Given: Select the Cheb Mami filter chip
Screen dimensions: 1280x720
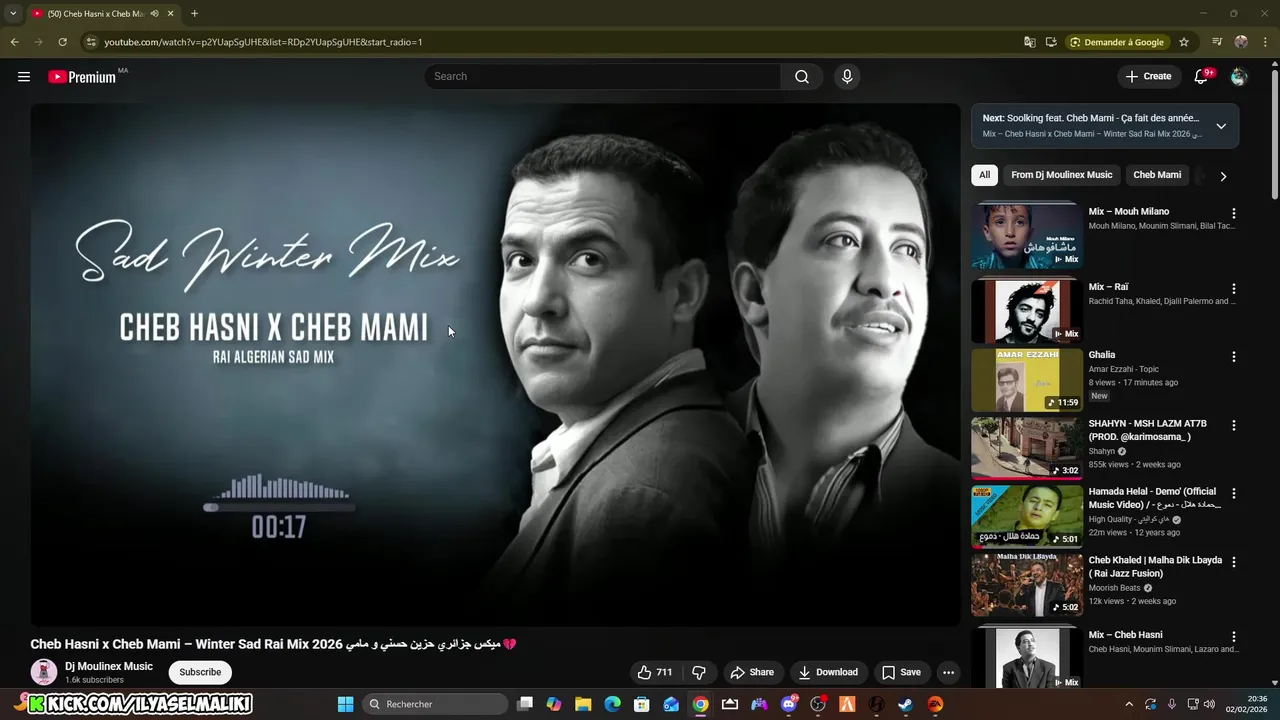Looking at the screenshot, I should 1157,175.
